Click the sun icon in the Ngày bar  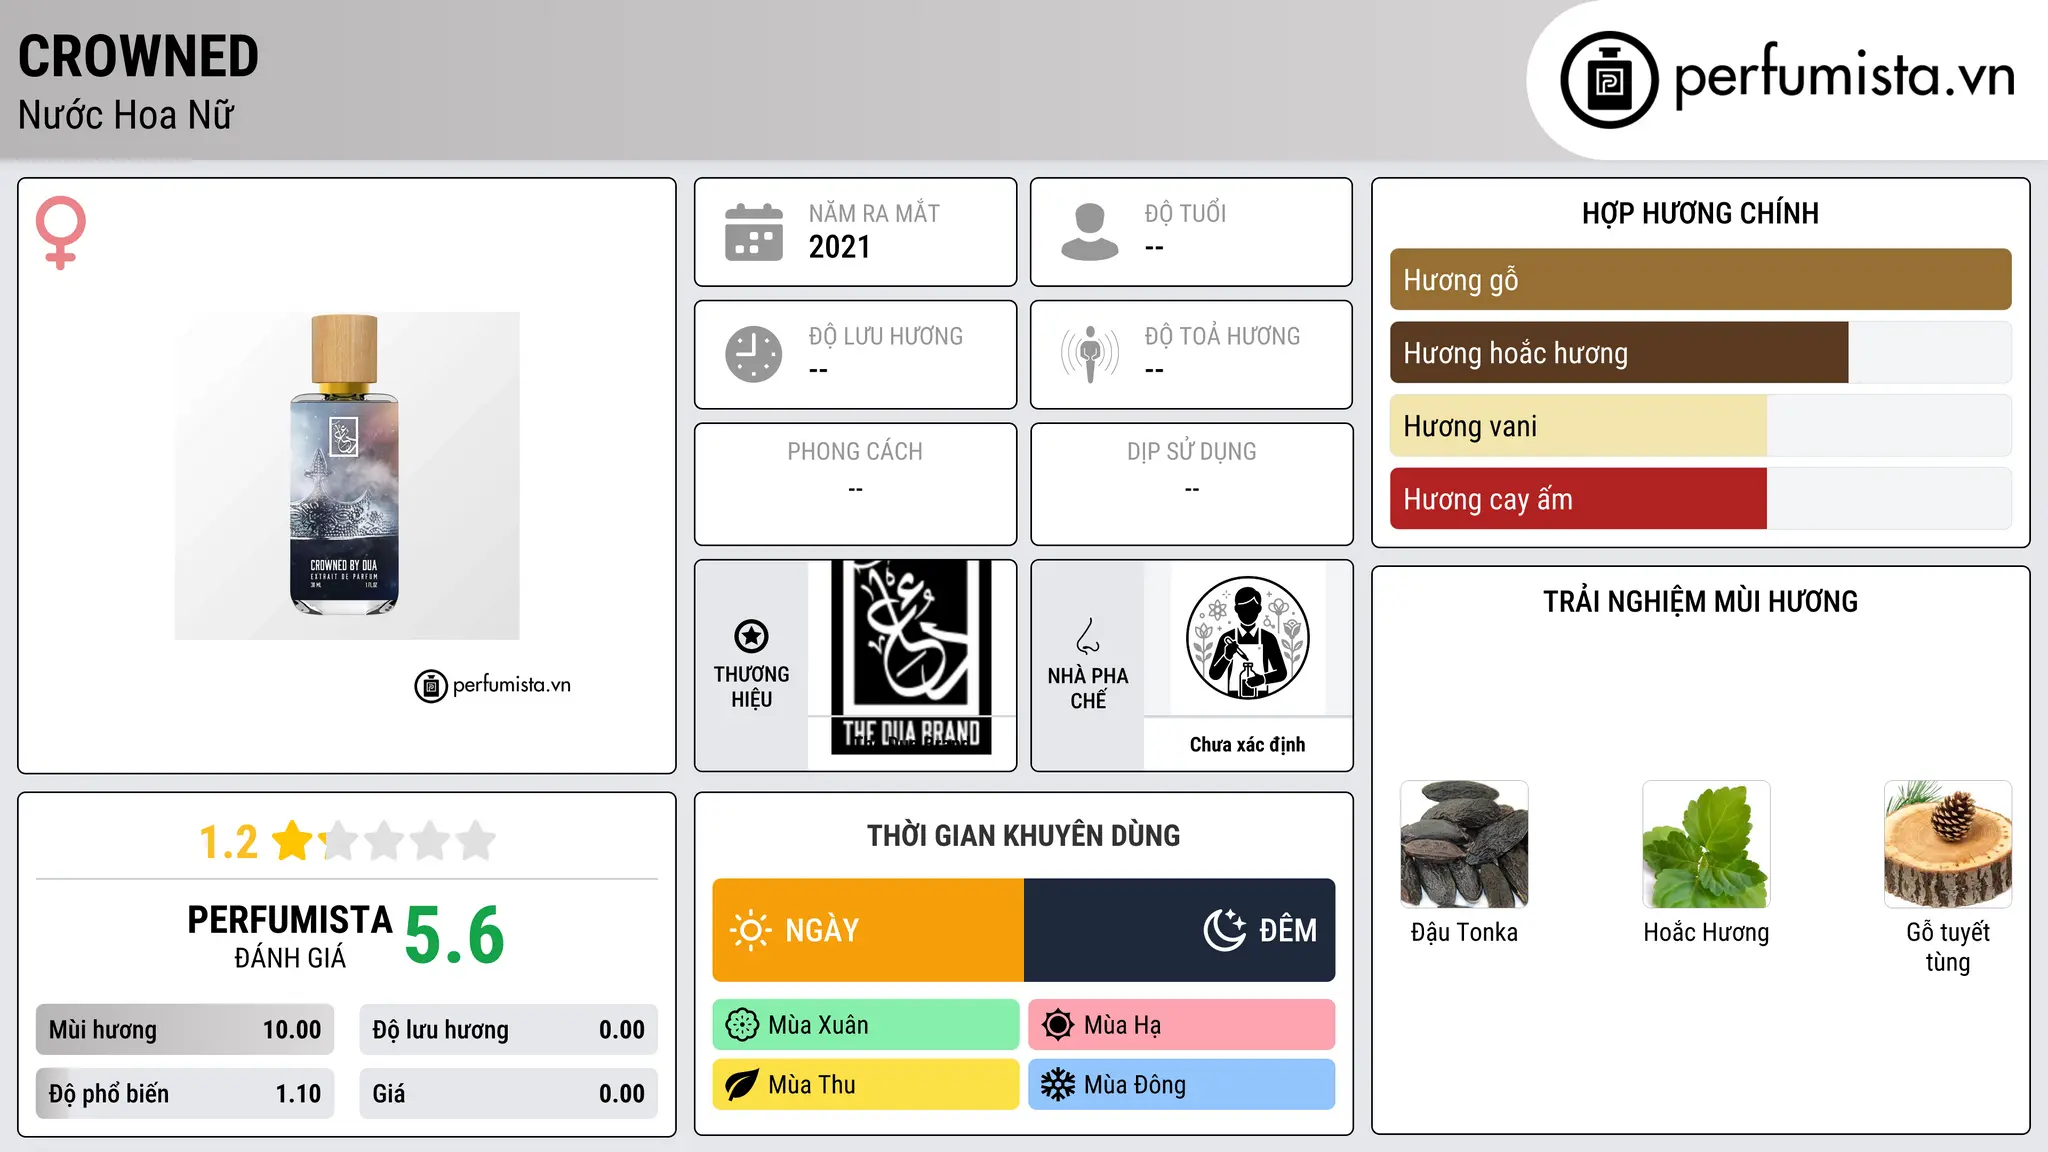coord(750,930)
